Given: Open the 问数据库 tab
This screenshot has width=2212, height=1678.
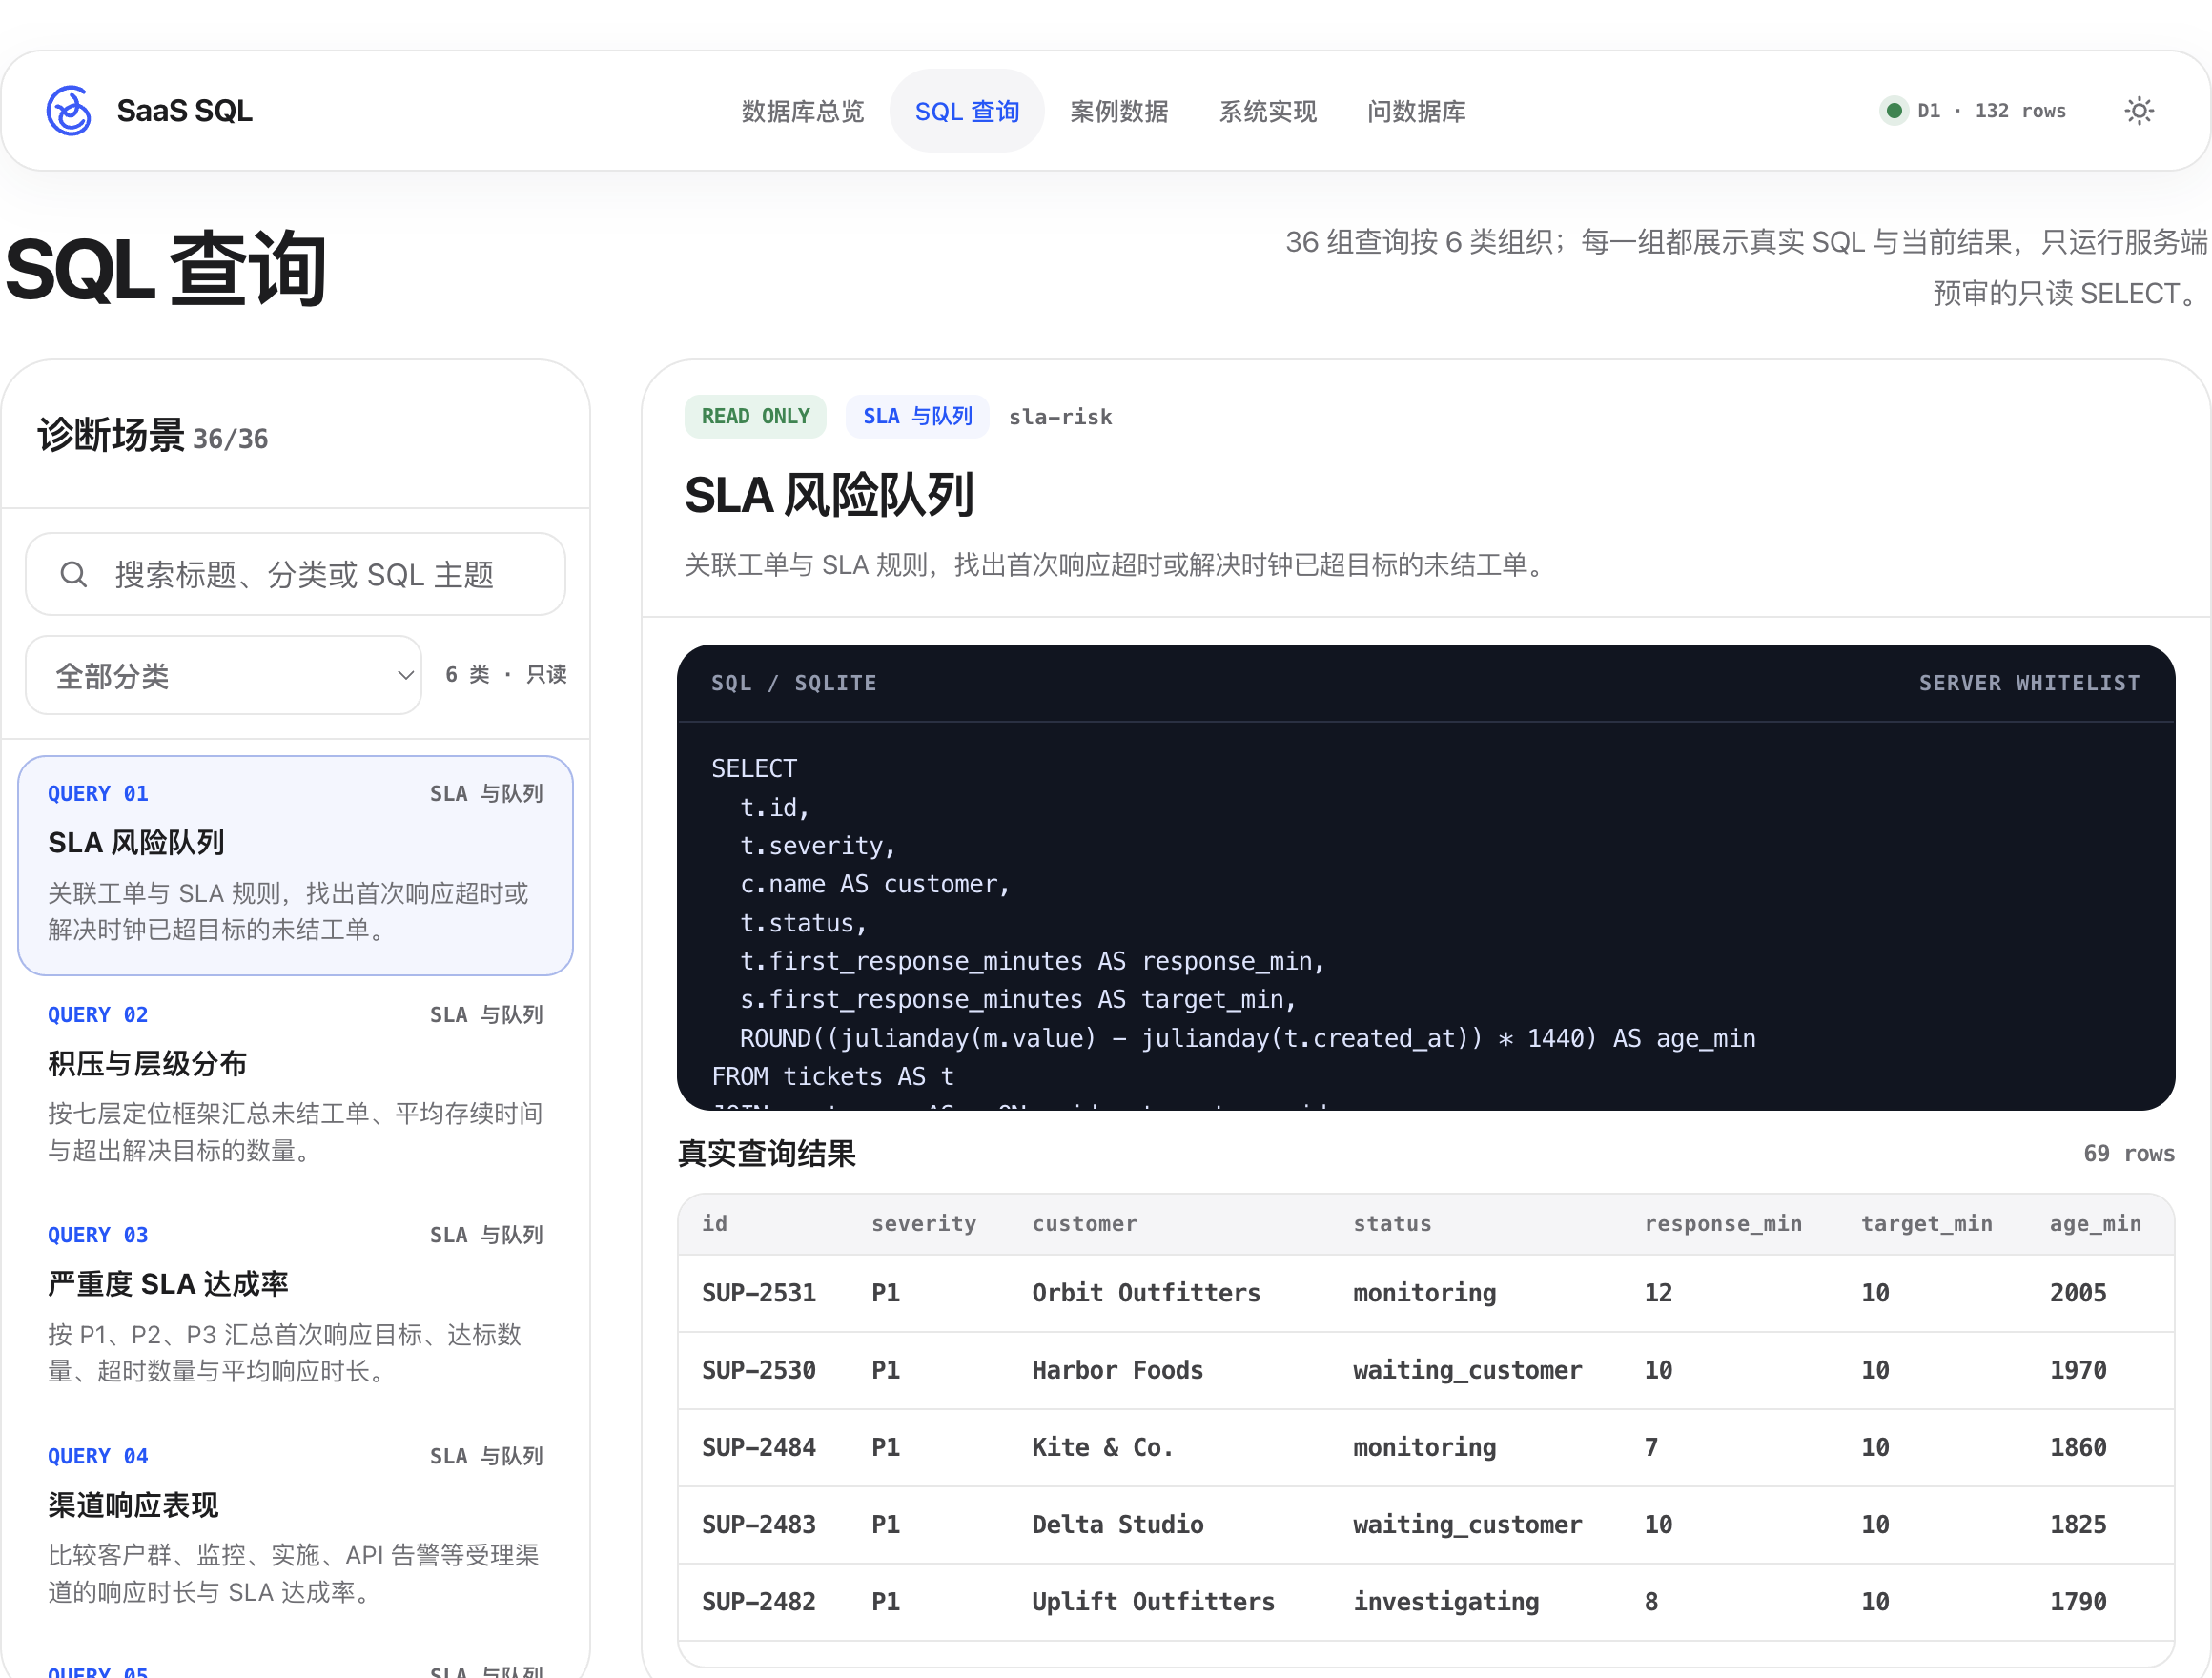Looking at the screenshot, I should 1415,111.
